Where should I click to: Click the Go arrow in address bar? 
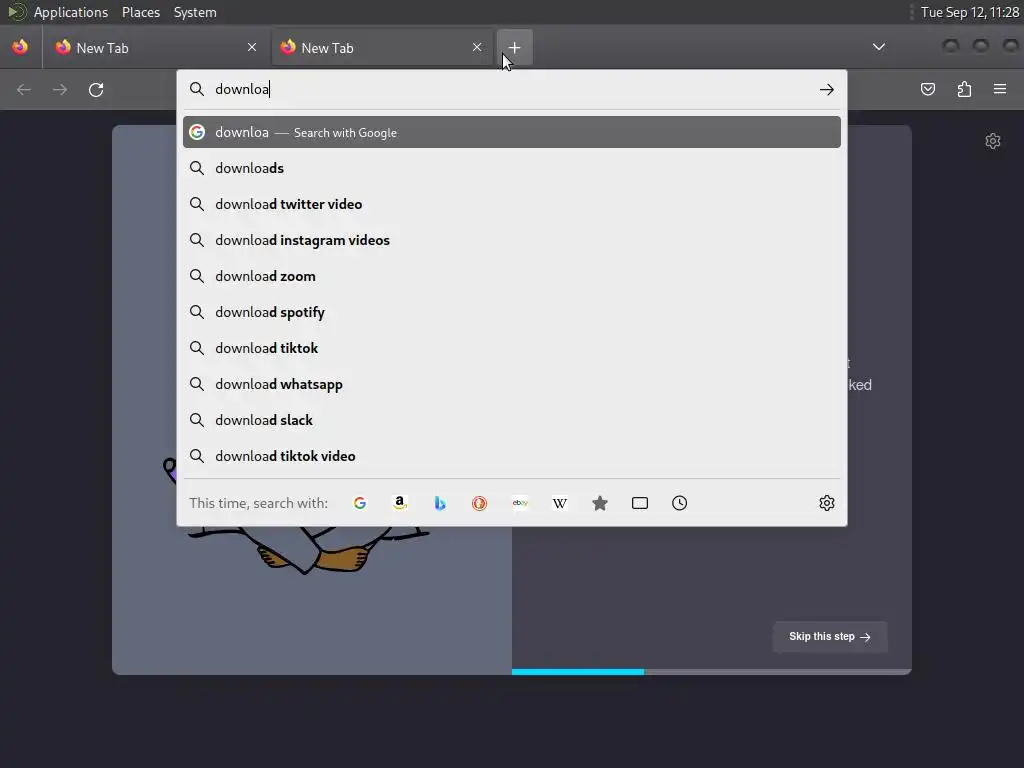point(827,89)
